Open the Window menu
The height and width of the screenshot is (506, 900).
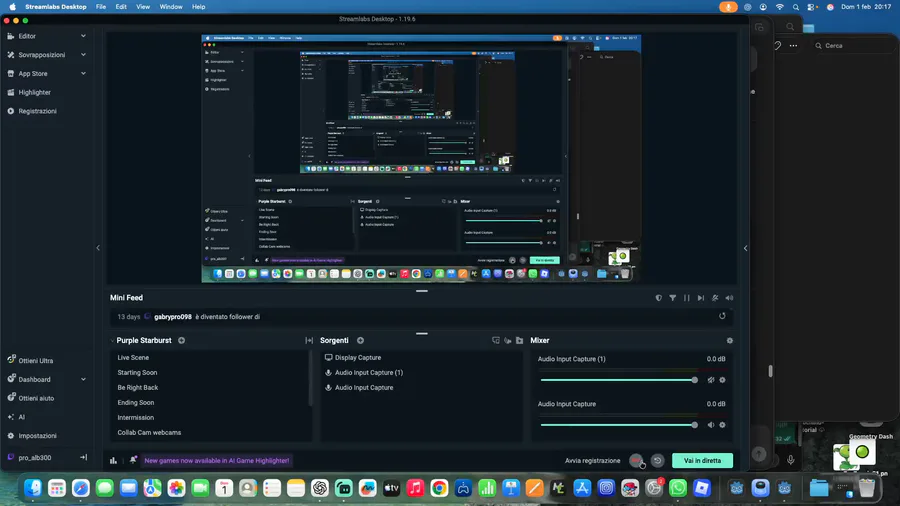coord(170,7)
